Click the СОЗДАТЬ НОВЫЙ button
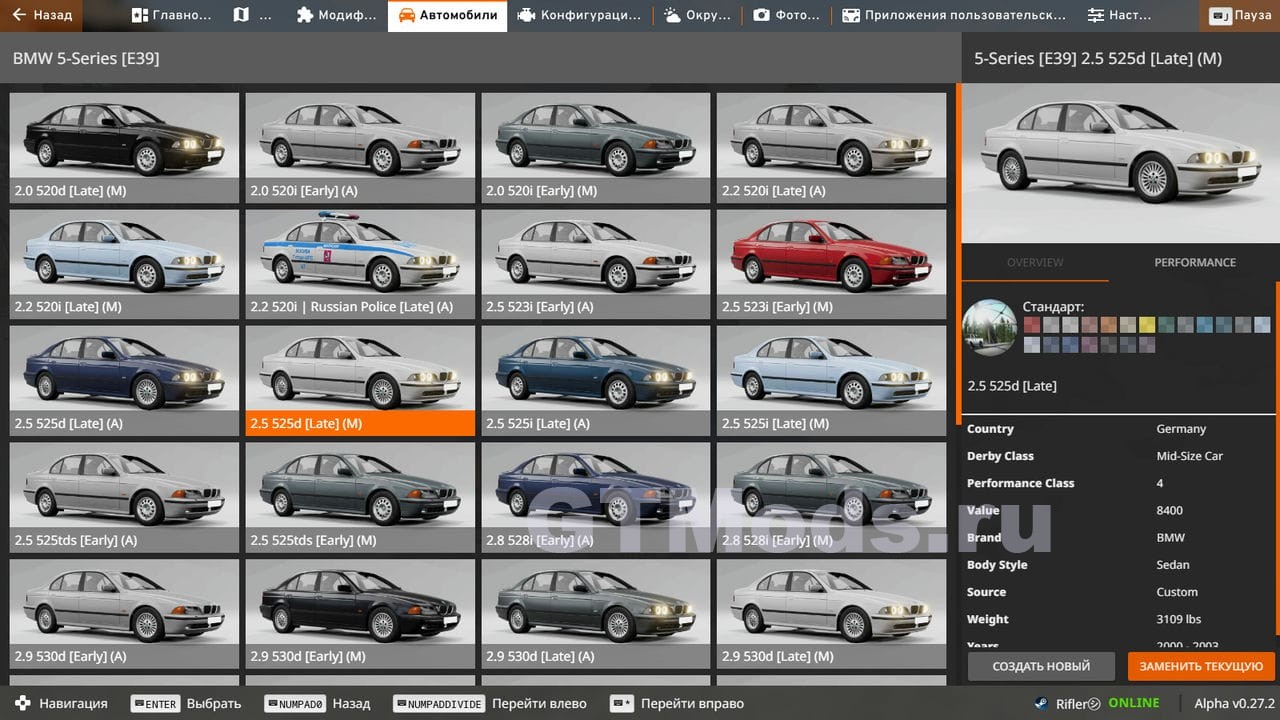Screen dimensions: 1280x720 1041,666
